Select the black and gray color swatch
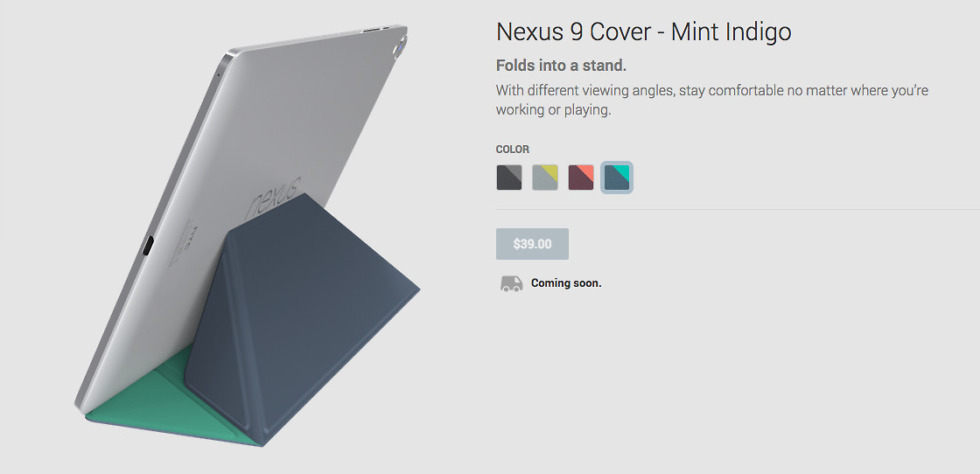Screen dimensions: 980x474 (x=509, y=178)
